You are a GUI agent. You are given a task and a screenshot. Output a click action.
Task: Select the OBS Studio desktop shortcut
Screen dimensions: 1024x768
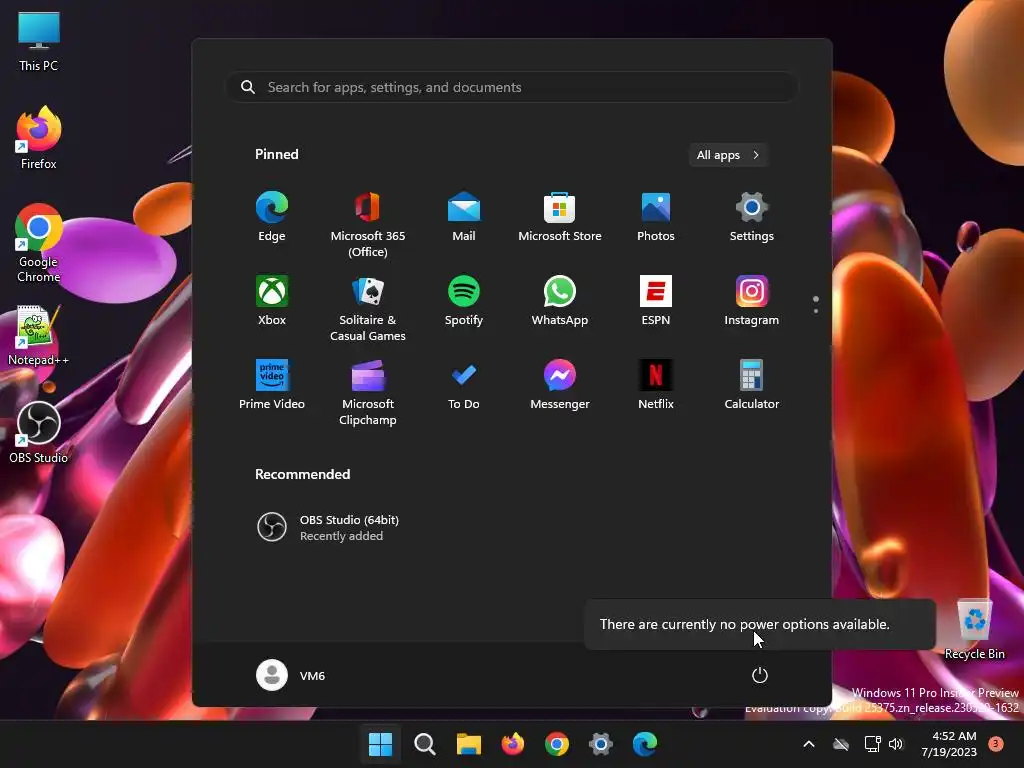click(x=39, y=432)
